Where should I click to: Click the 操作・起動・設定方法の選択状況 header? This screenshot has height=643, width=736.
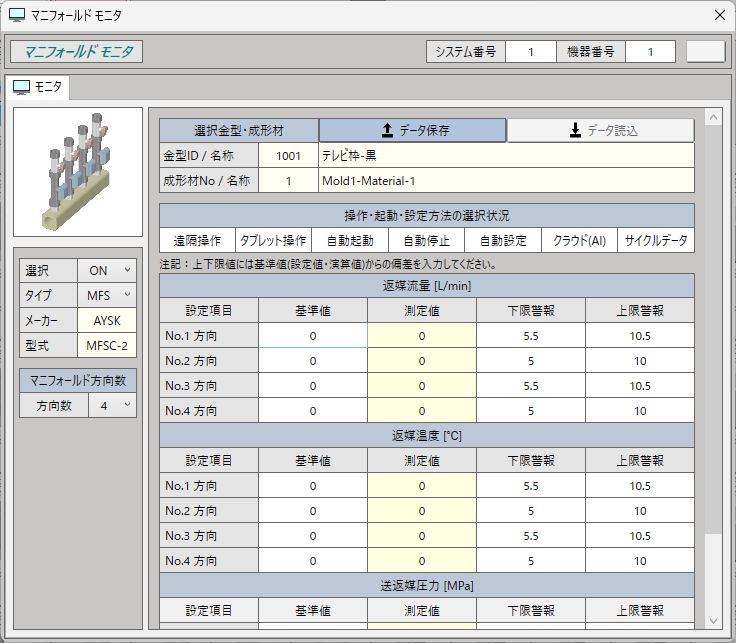pyautogui.click(x=427, y=215)
